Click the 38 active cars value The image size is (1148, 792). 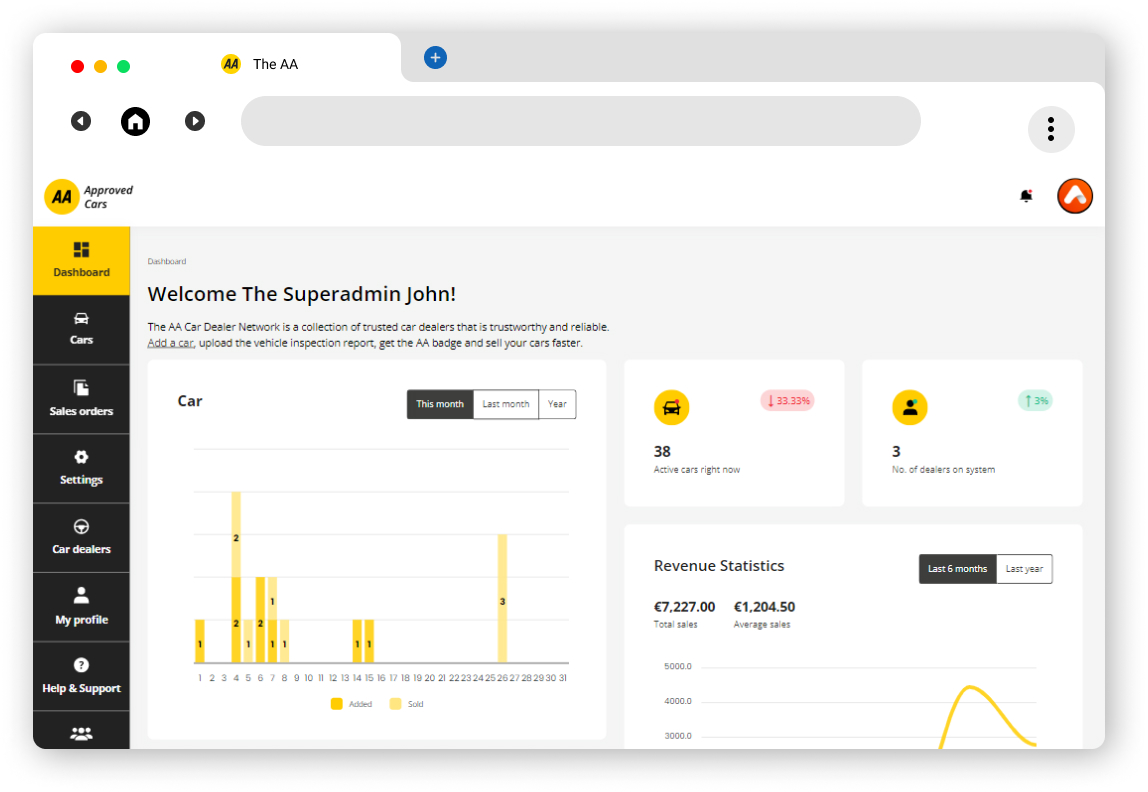pos(662,452)
